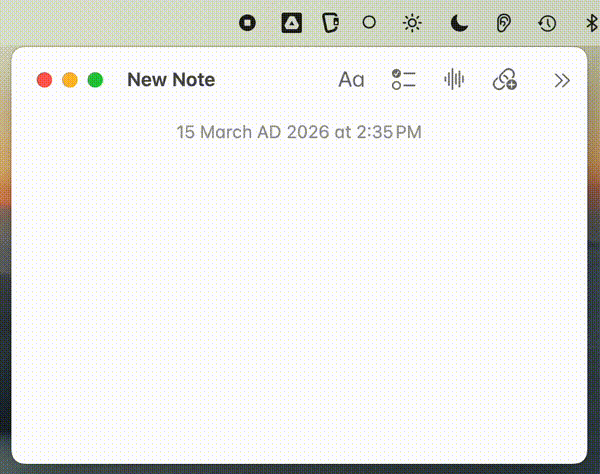Click the New Note window title
The image size is (600, 474).
point(171,80)
